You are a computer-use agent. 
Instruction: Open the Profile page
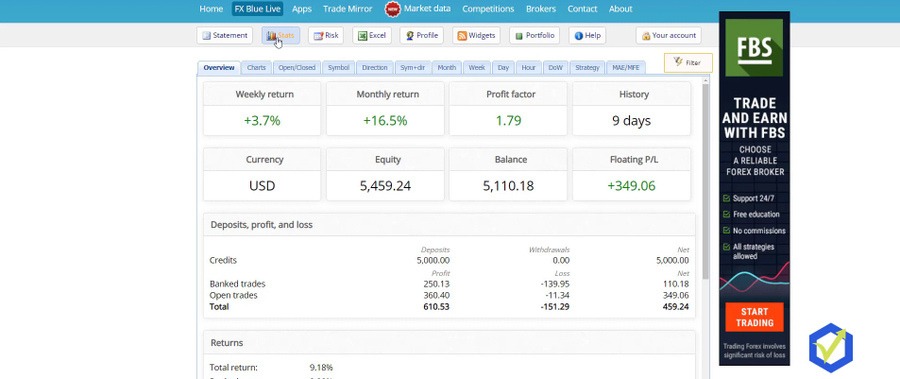[x=422, y=36]
